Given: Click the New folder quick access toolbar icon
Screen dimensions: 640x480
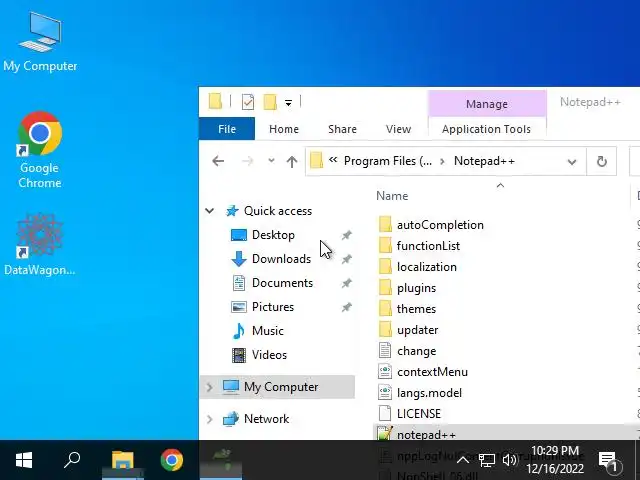Looking at the screenshot, I should (x=270, y=102).
